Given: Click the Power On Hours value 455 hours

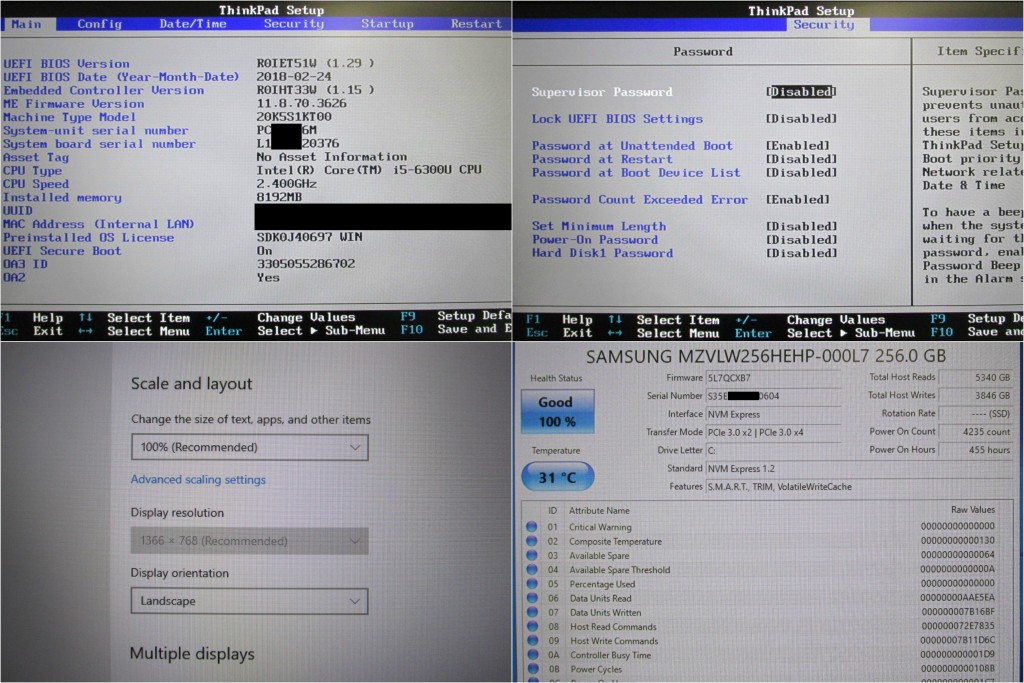Looking at the screenshot, I should 976,450.
